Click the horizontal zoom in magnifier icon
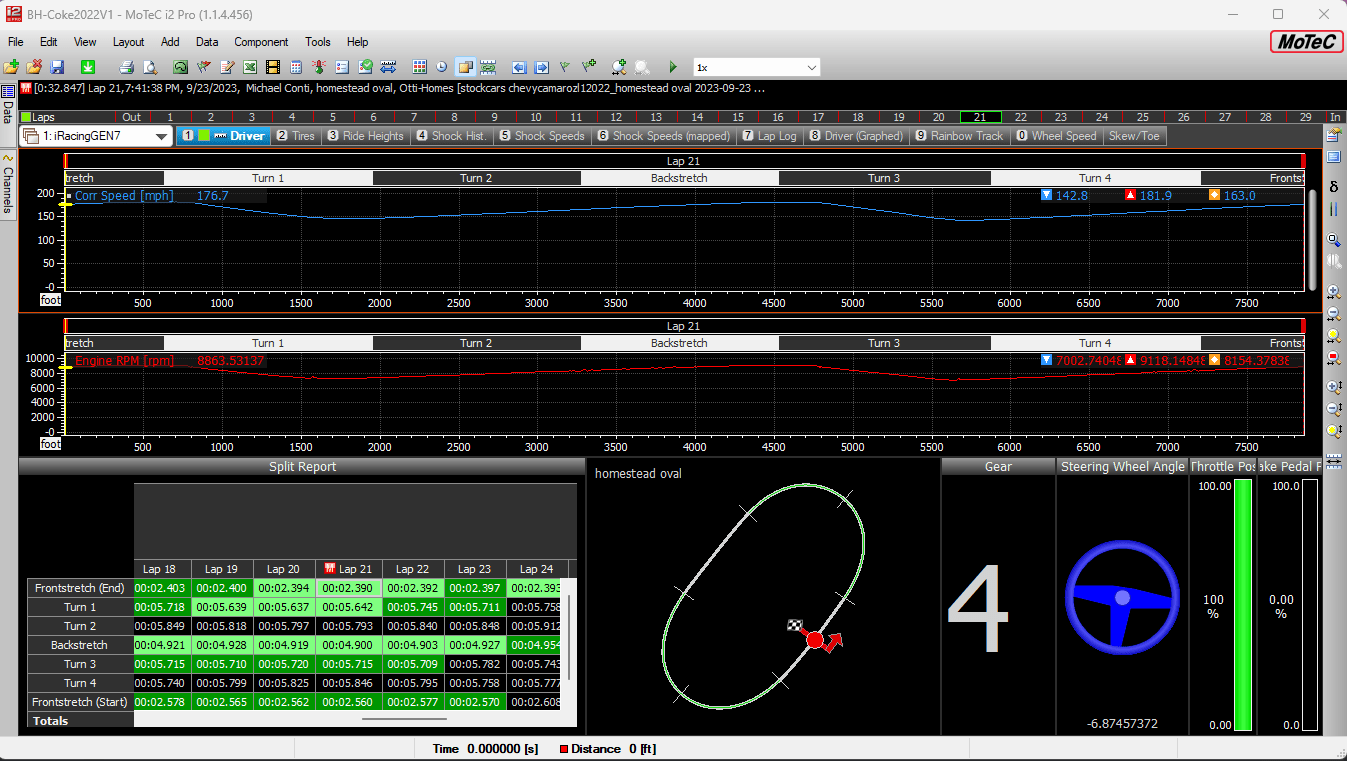Viewport: 1347px width, 761px height. [1333, 292]
